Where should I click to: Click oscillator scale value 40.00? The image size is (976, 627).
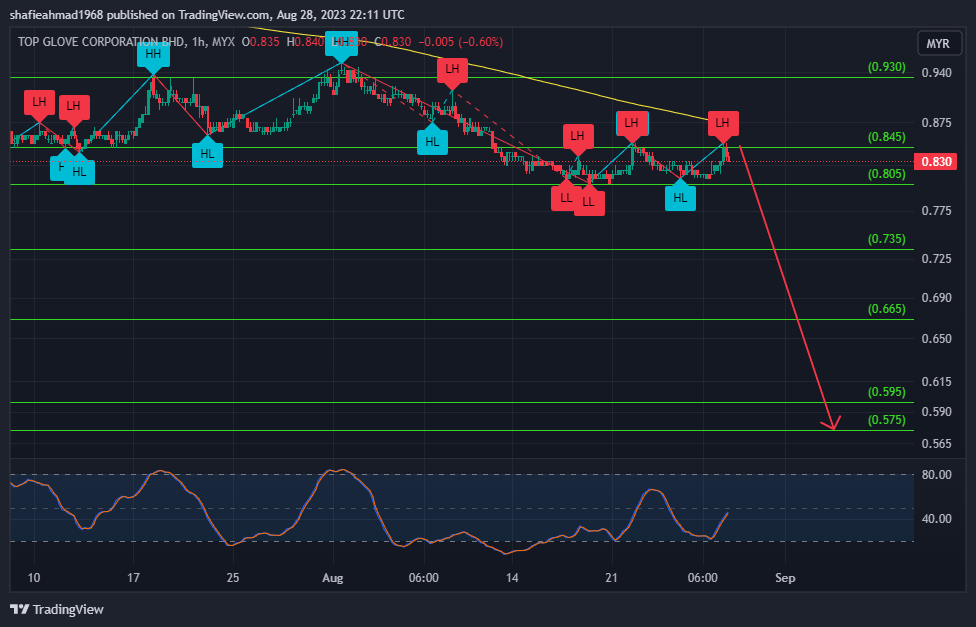click(936, 519)
